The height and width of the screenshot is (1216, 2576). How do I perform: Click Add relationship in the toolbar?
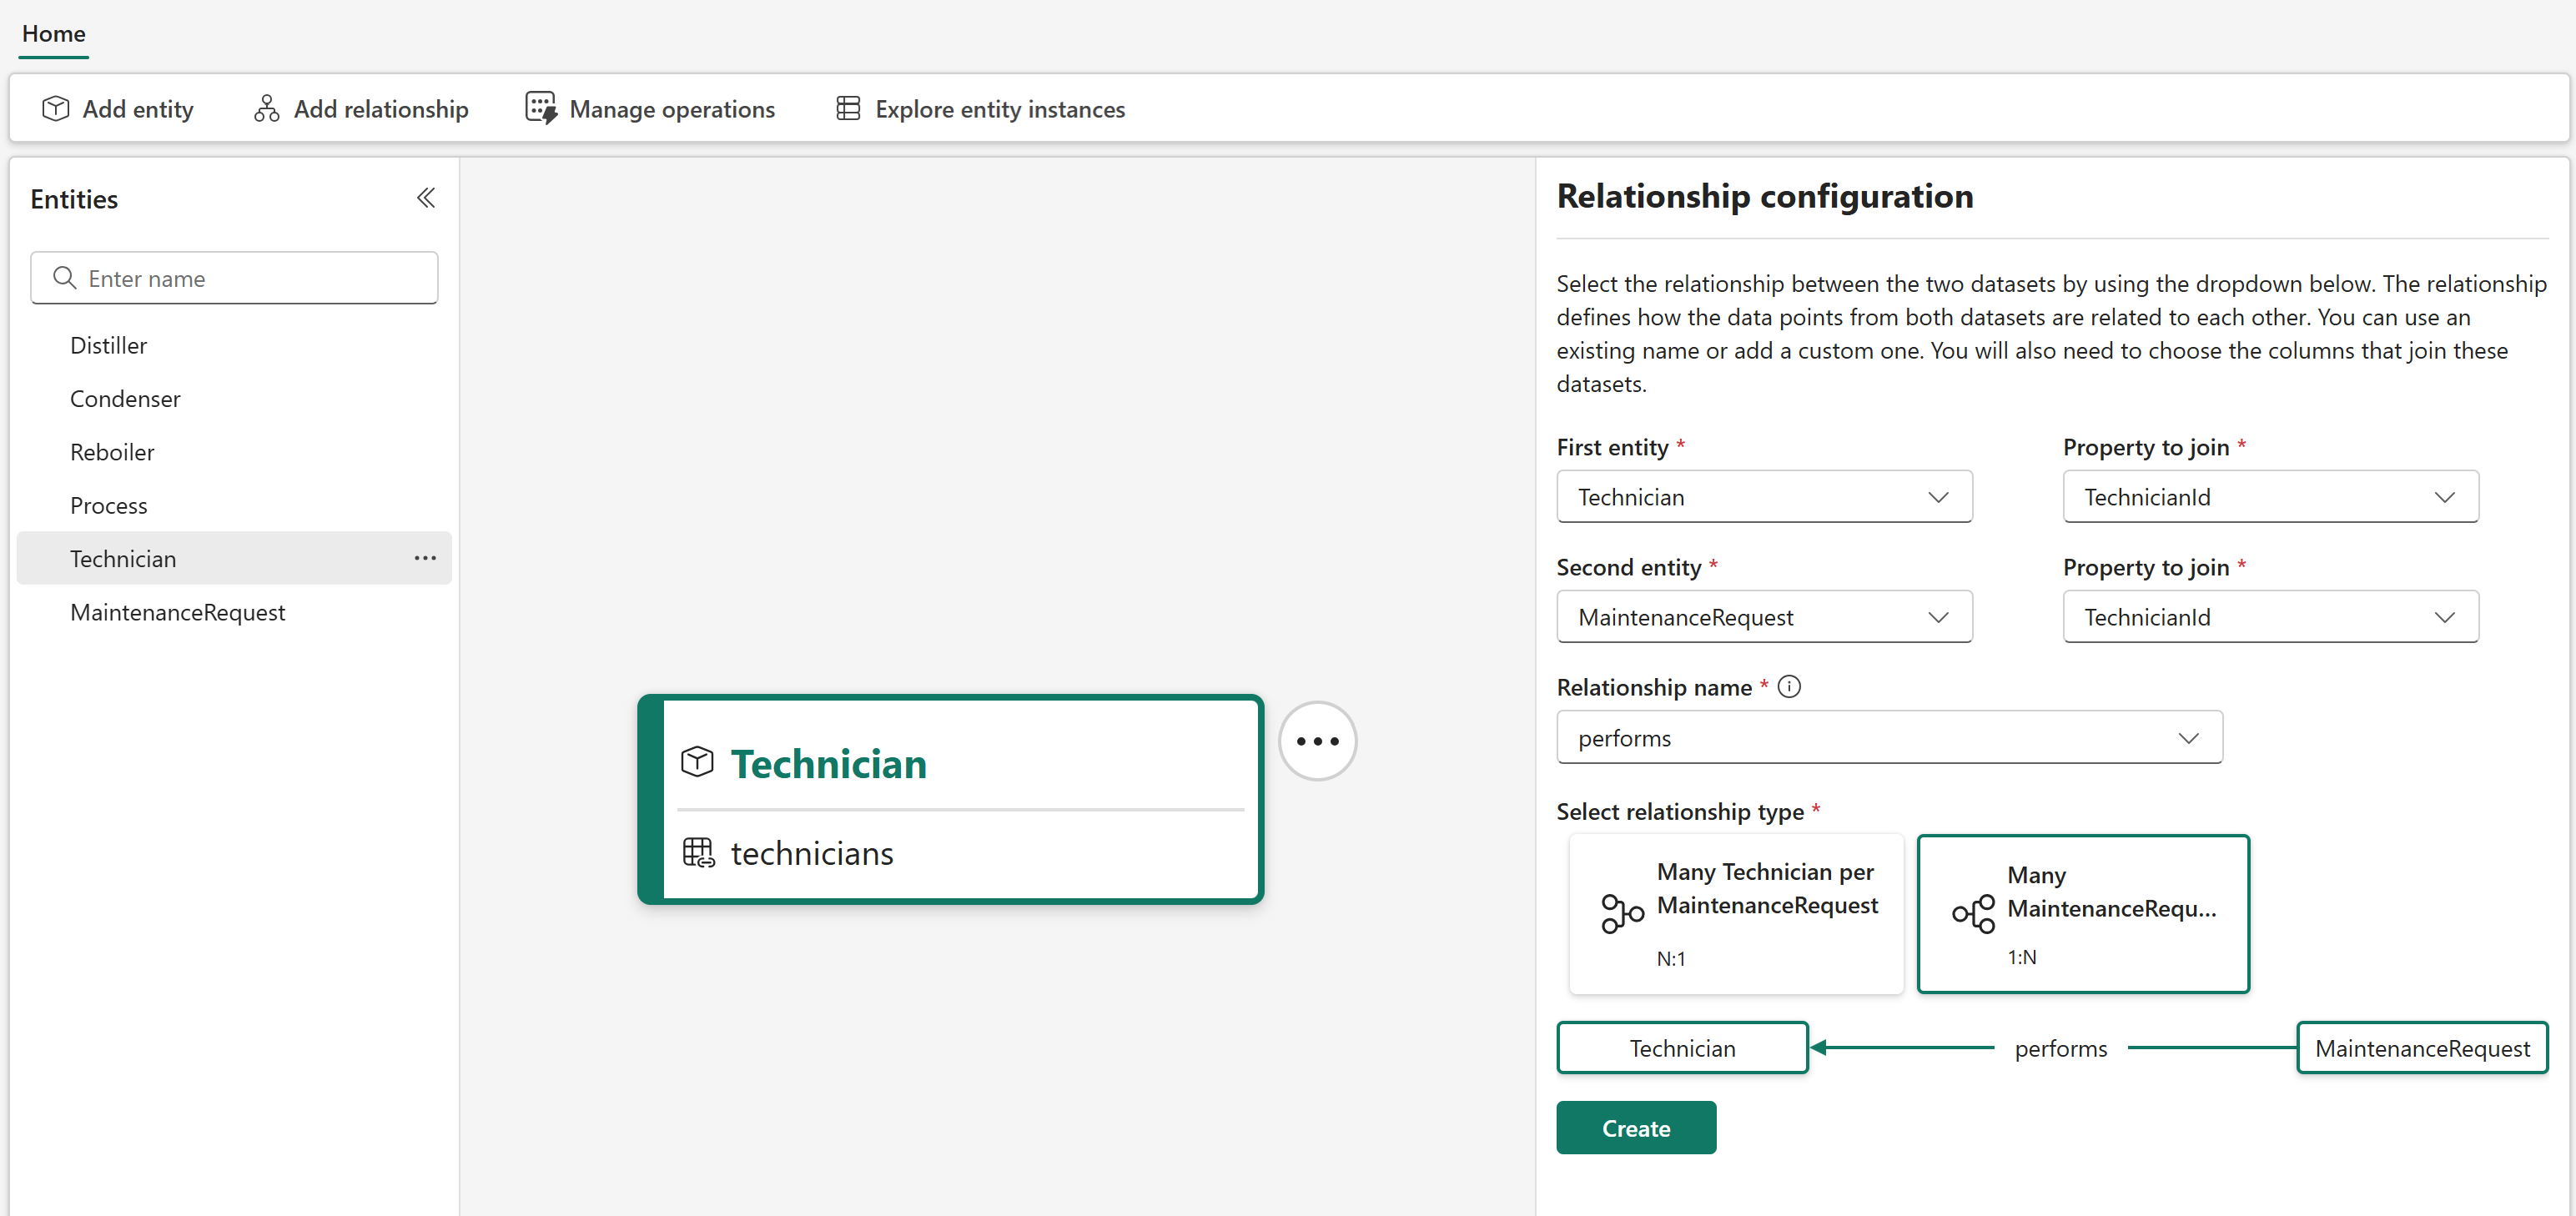point(361,108)
